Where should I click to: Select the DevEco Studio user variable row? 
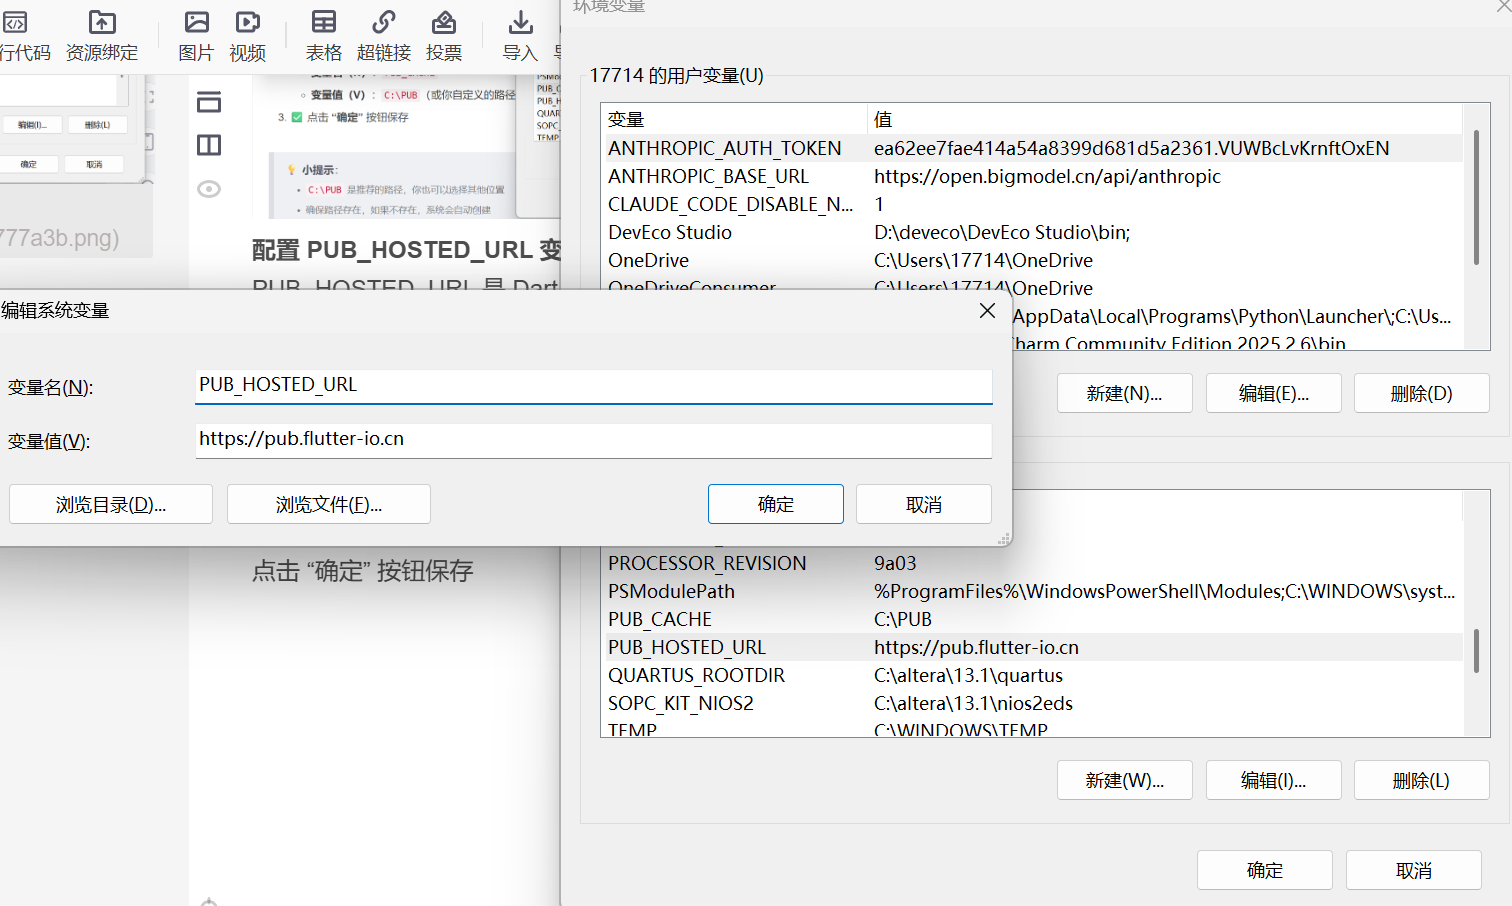tap(1032, 232)
